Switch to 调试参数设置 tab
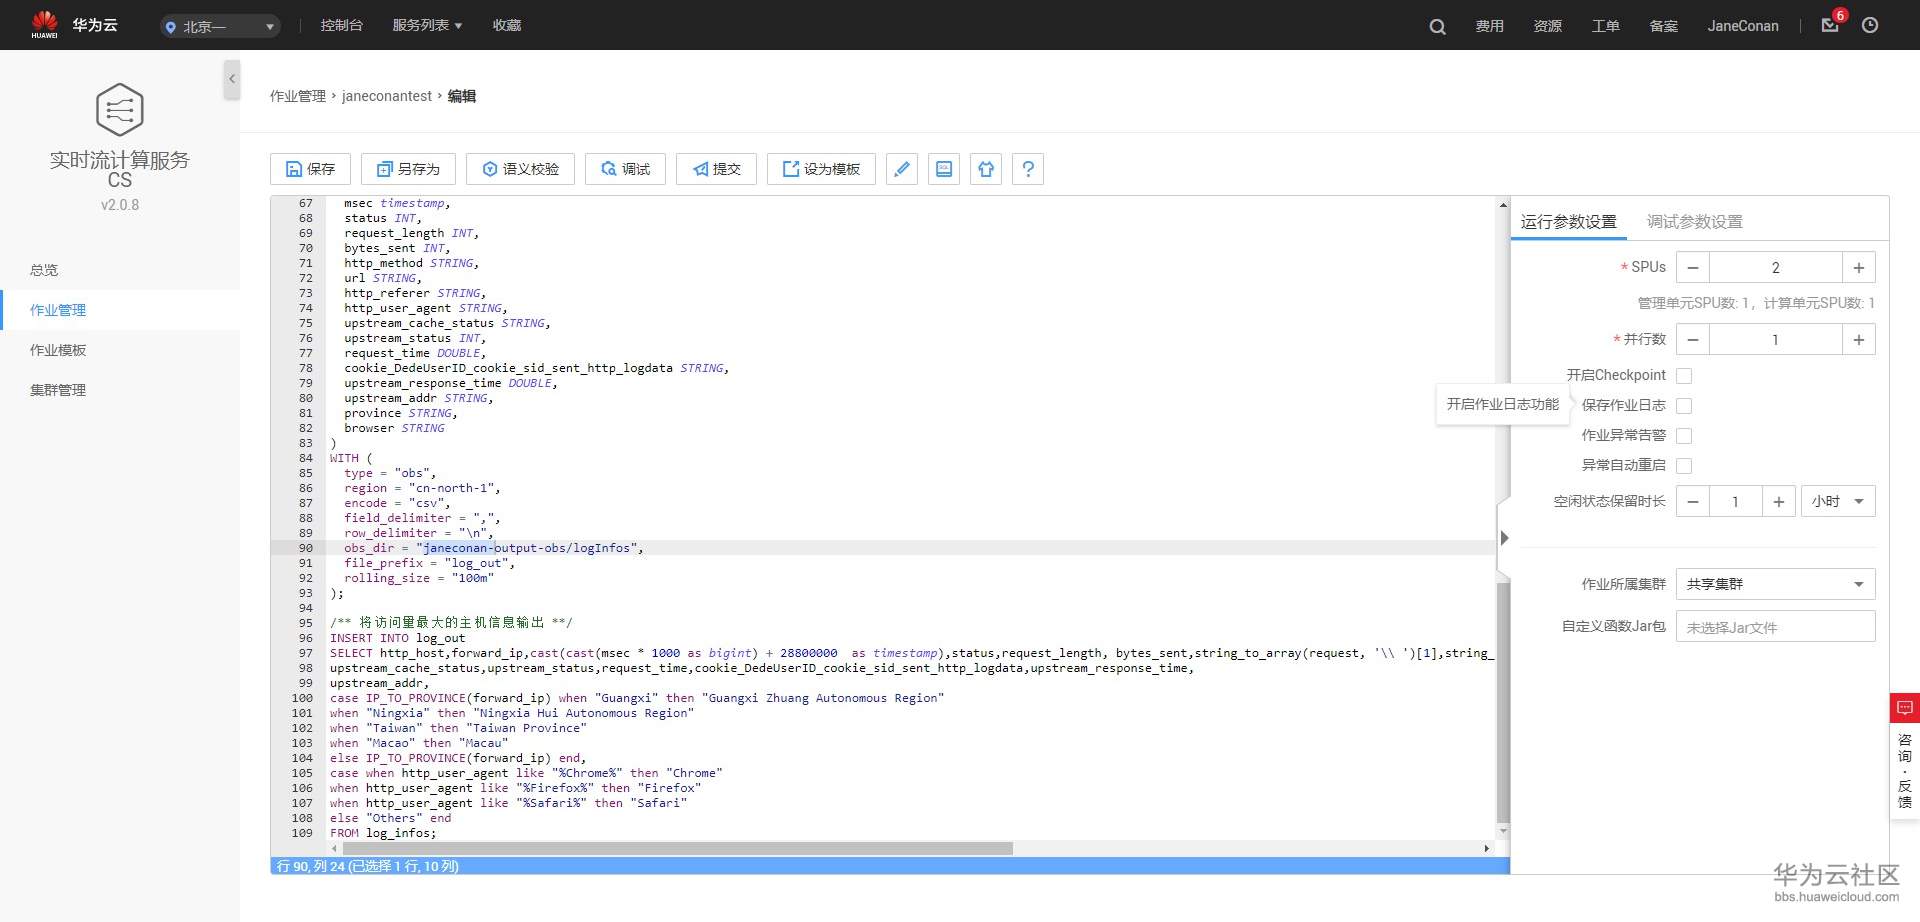The image size is (1920, 922). tap(1695, 222)
